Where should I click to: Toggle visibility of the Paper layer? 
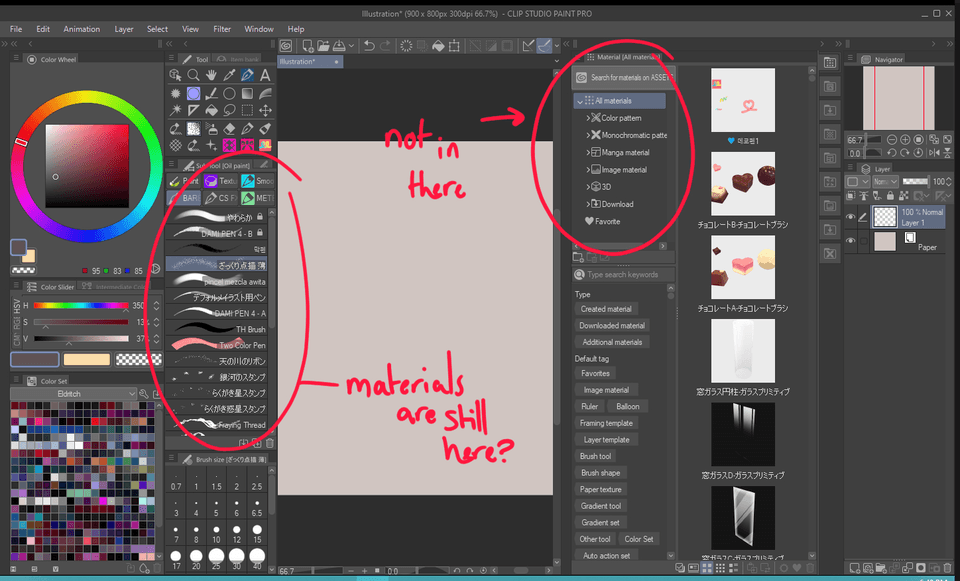coord(851,241)
